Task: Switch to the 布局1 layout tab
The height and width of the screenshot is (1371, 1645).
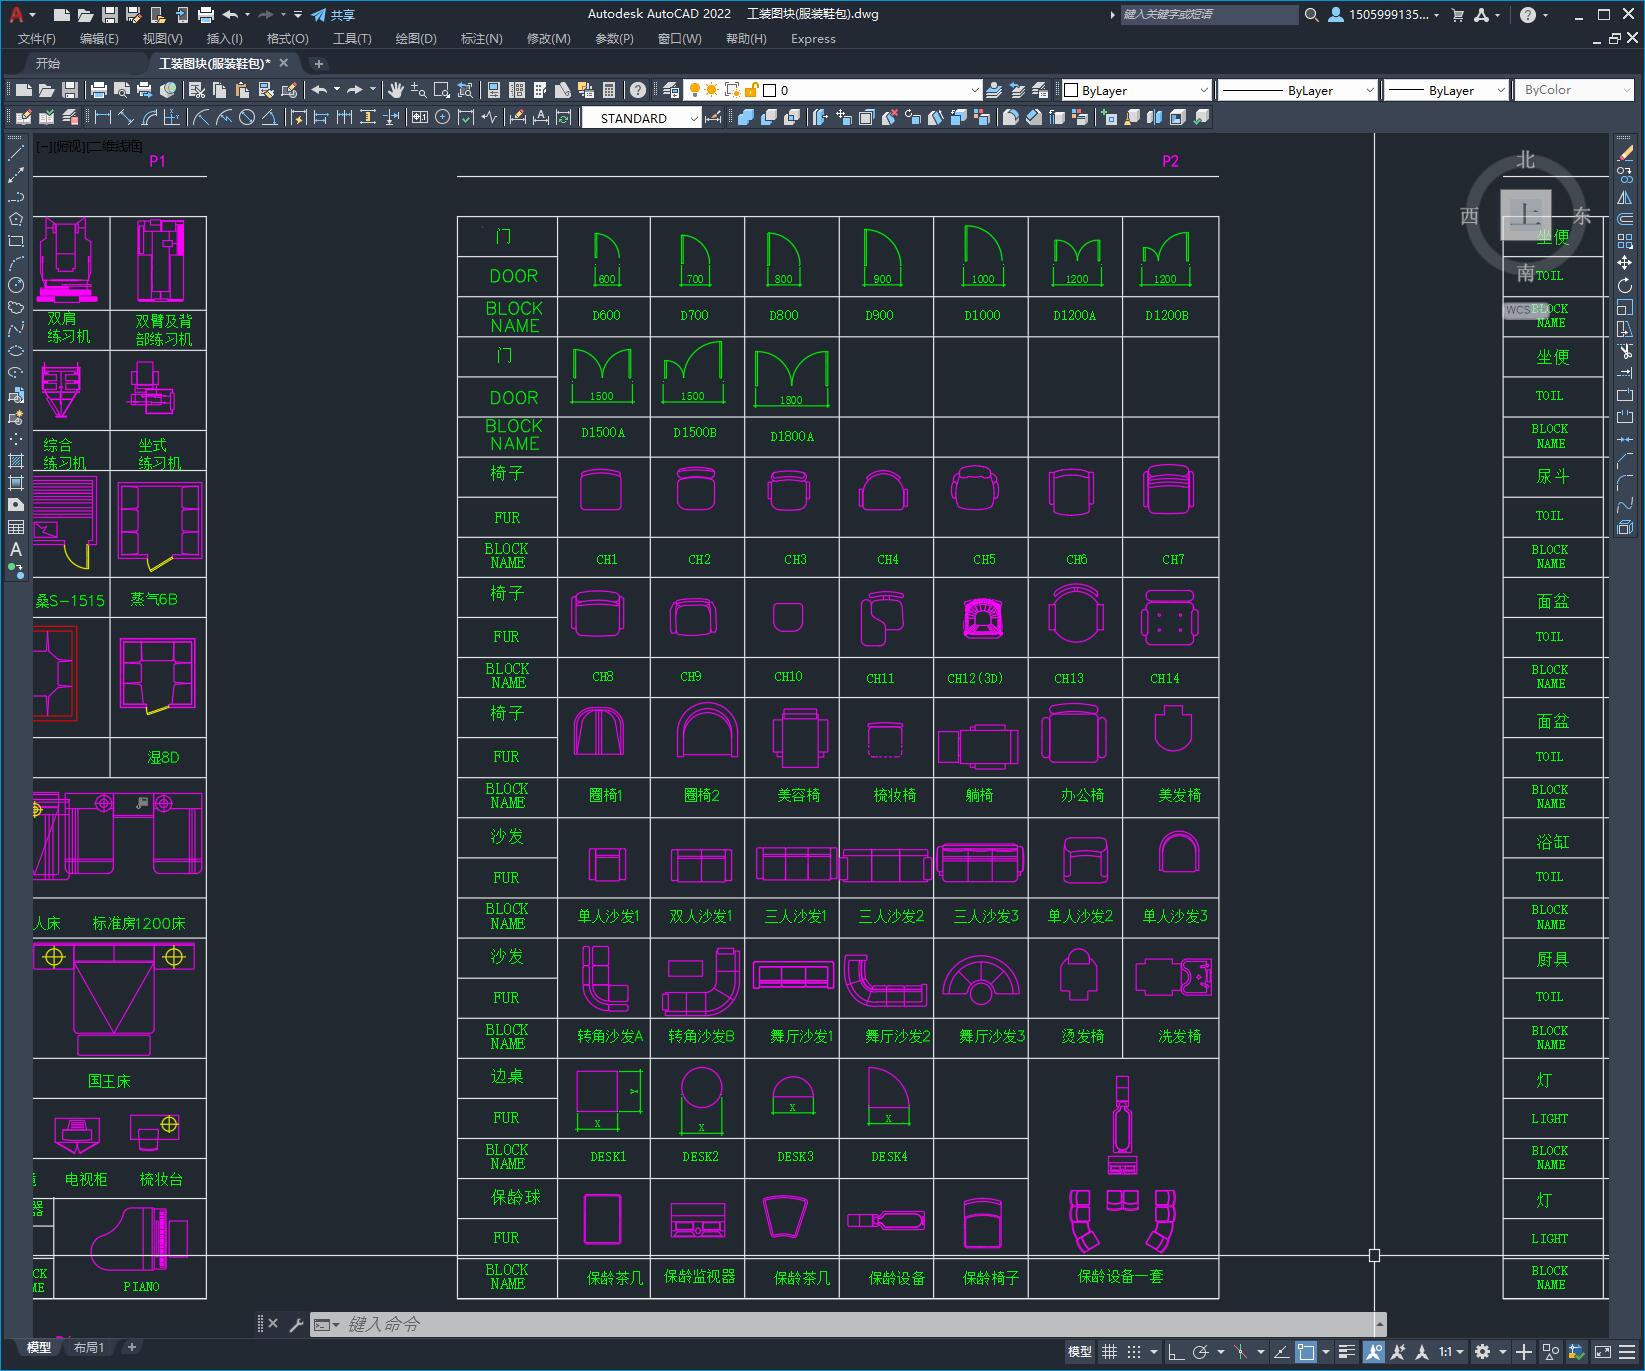Action: (89, 1347)
